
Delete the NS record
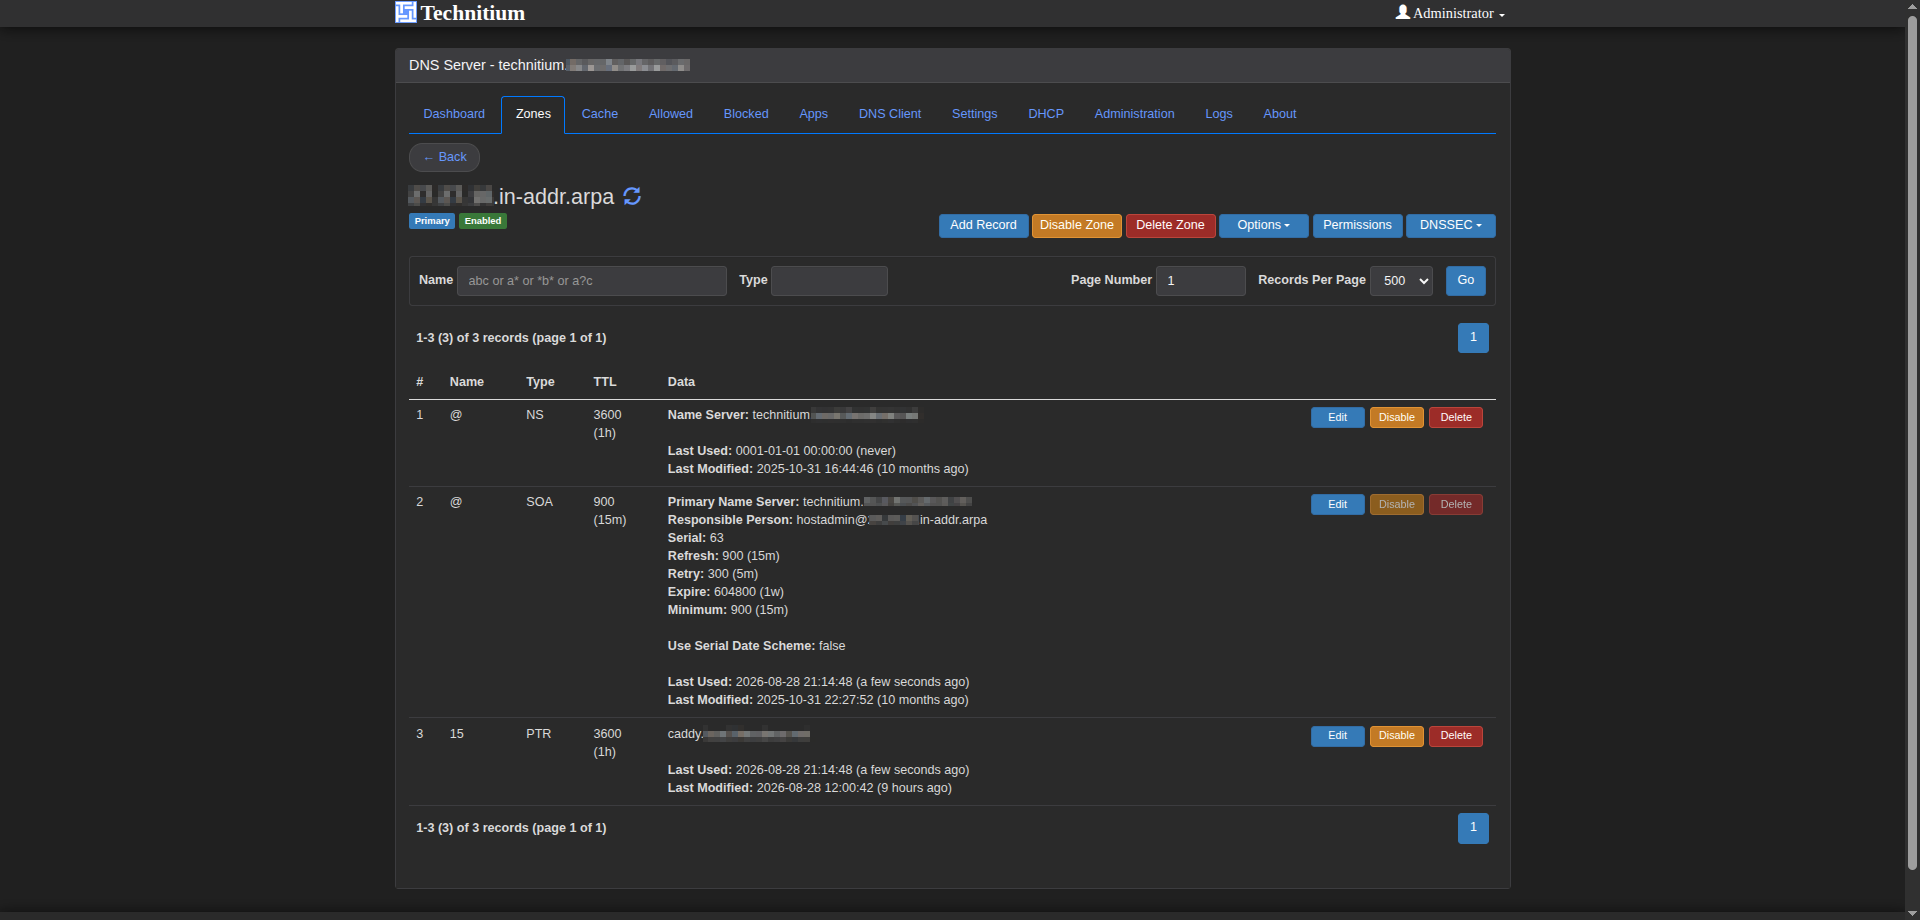[1455, 418]
